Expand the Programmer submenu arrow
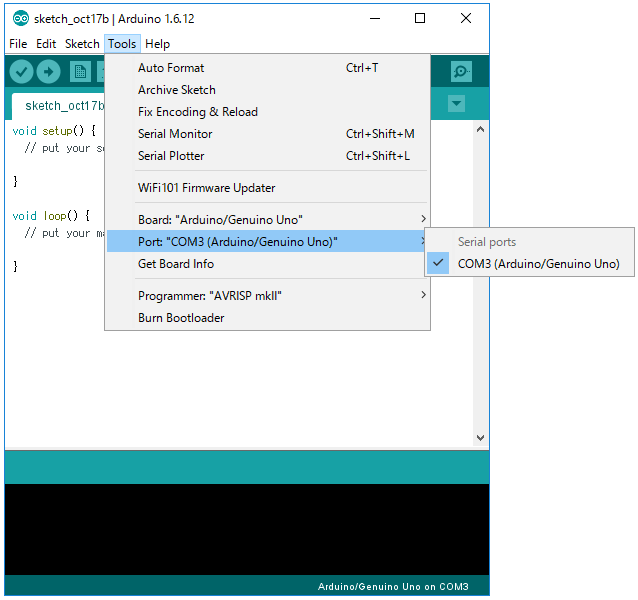 (x=424, y=295)
